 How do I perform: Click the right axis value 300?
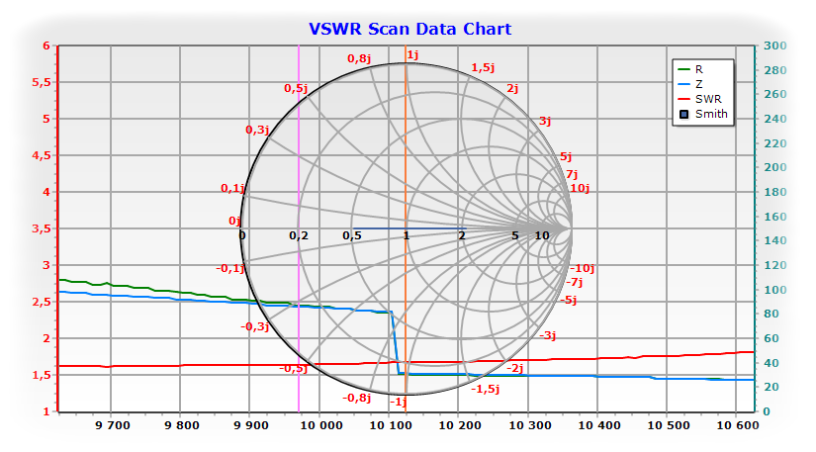click(x=775, y=46)
